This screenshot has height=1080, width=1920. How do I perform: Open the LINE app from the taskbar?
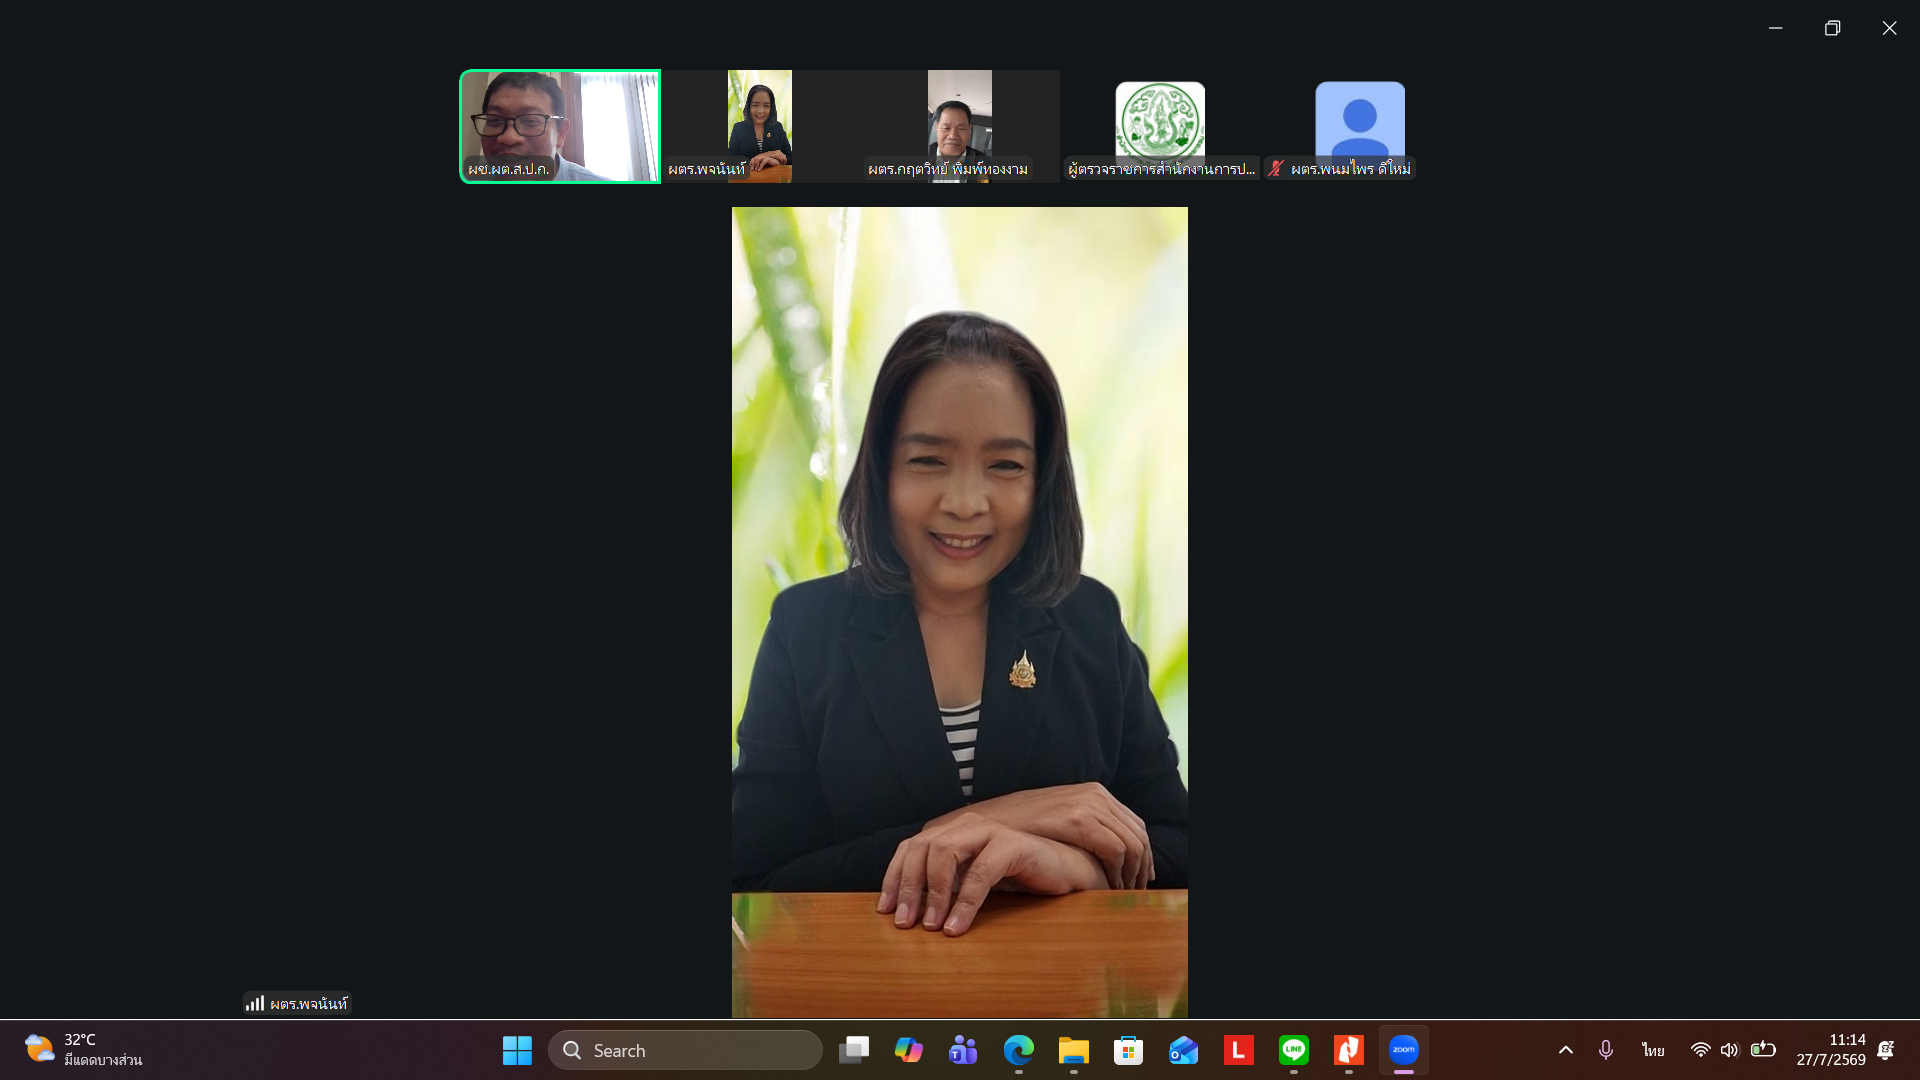(1294, 1050)
